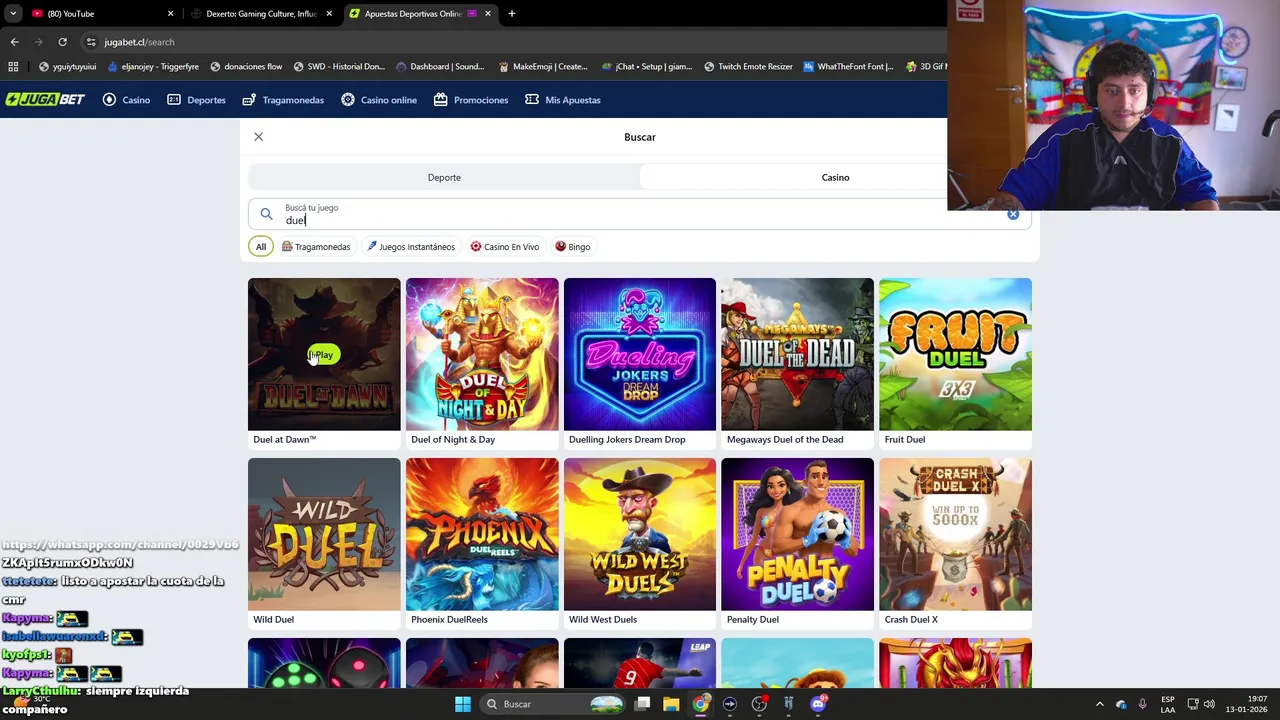The height and width of the screenshot is (720, 1280).
Task: Reload the page
Action: [x=62, y=42]
